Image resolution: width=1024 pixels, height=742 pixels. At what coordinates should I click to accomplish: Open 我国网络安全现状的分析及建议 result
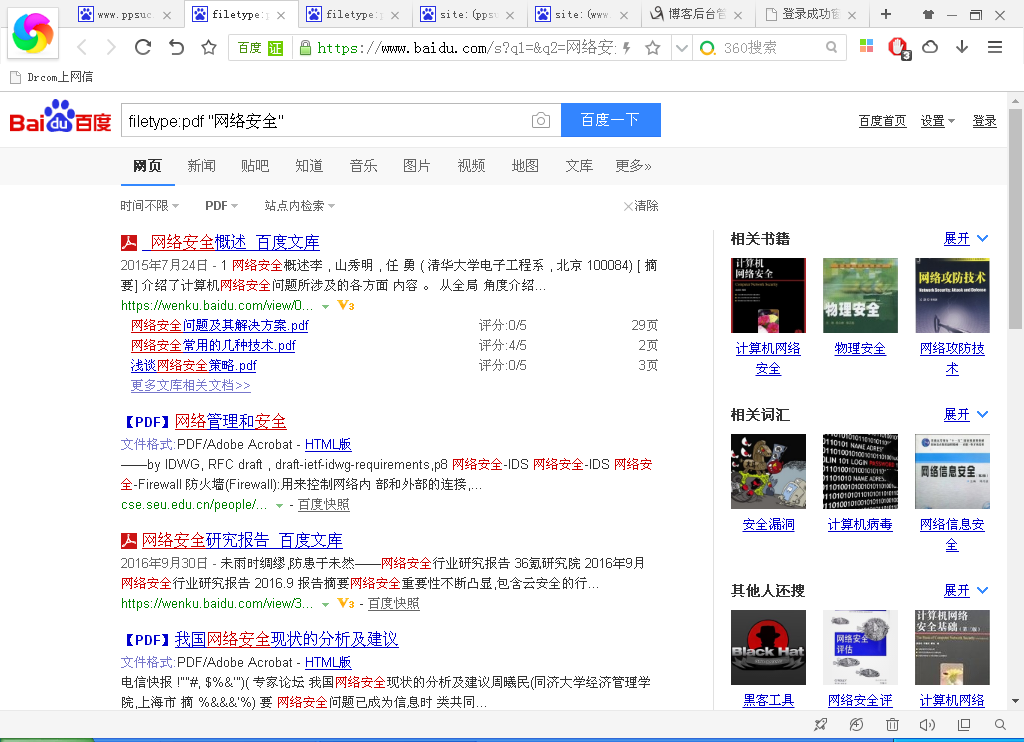point(287,639)
